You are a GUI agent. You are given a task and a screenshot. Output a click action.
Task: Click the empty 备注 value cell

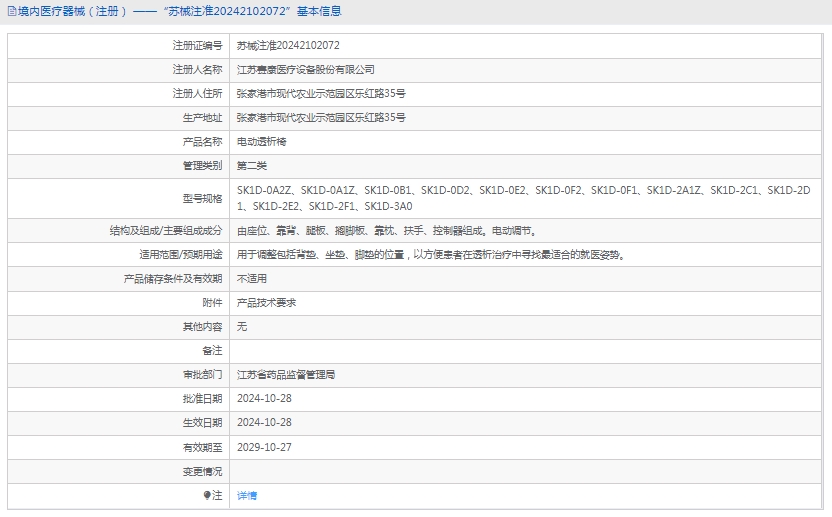tap(525, 351)
